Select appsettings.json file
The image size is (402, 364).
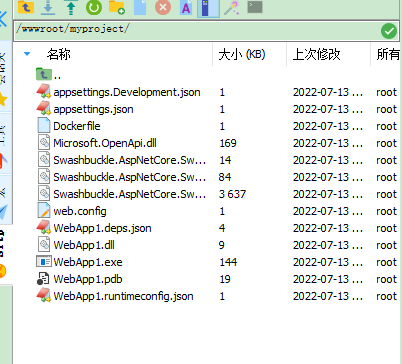tap(93, 109)
